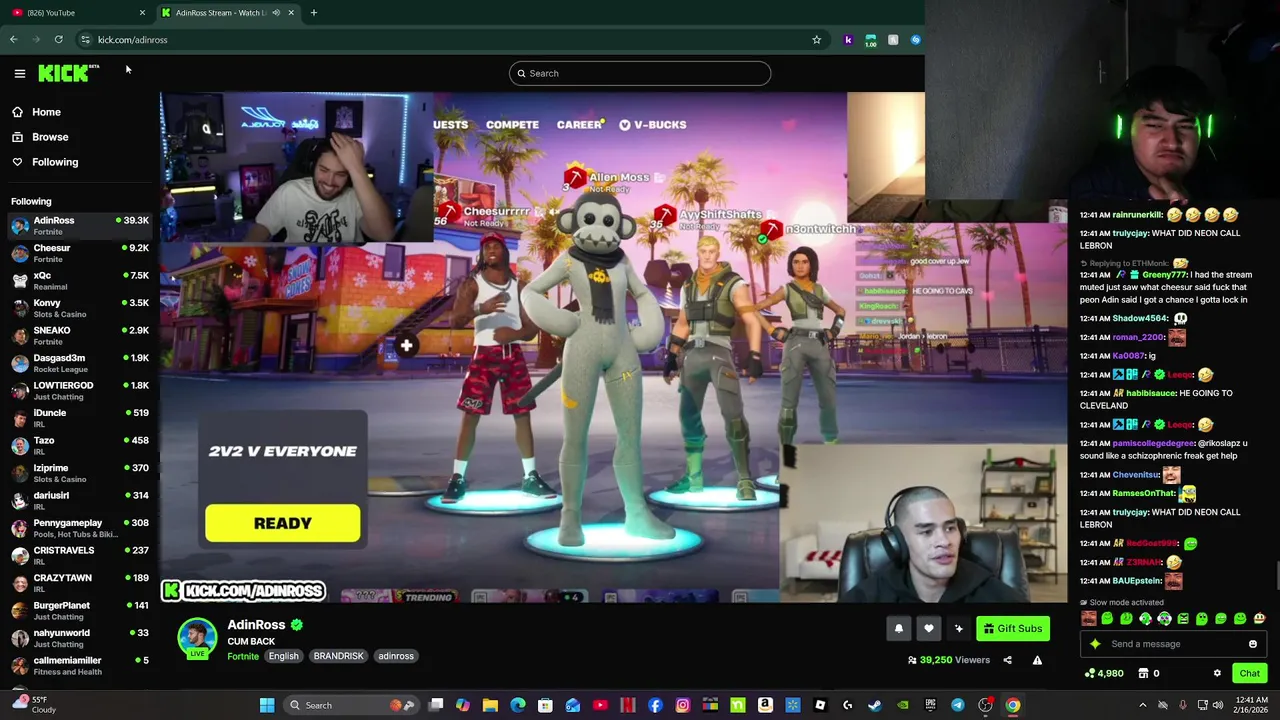Screen dimensions: 1280x720
Task: Open LOWTIERGOD channel in following list
Action: 80,391
